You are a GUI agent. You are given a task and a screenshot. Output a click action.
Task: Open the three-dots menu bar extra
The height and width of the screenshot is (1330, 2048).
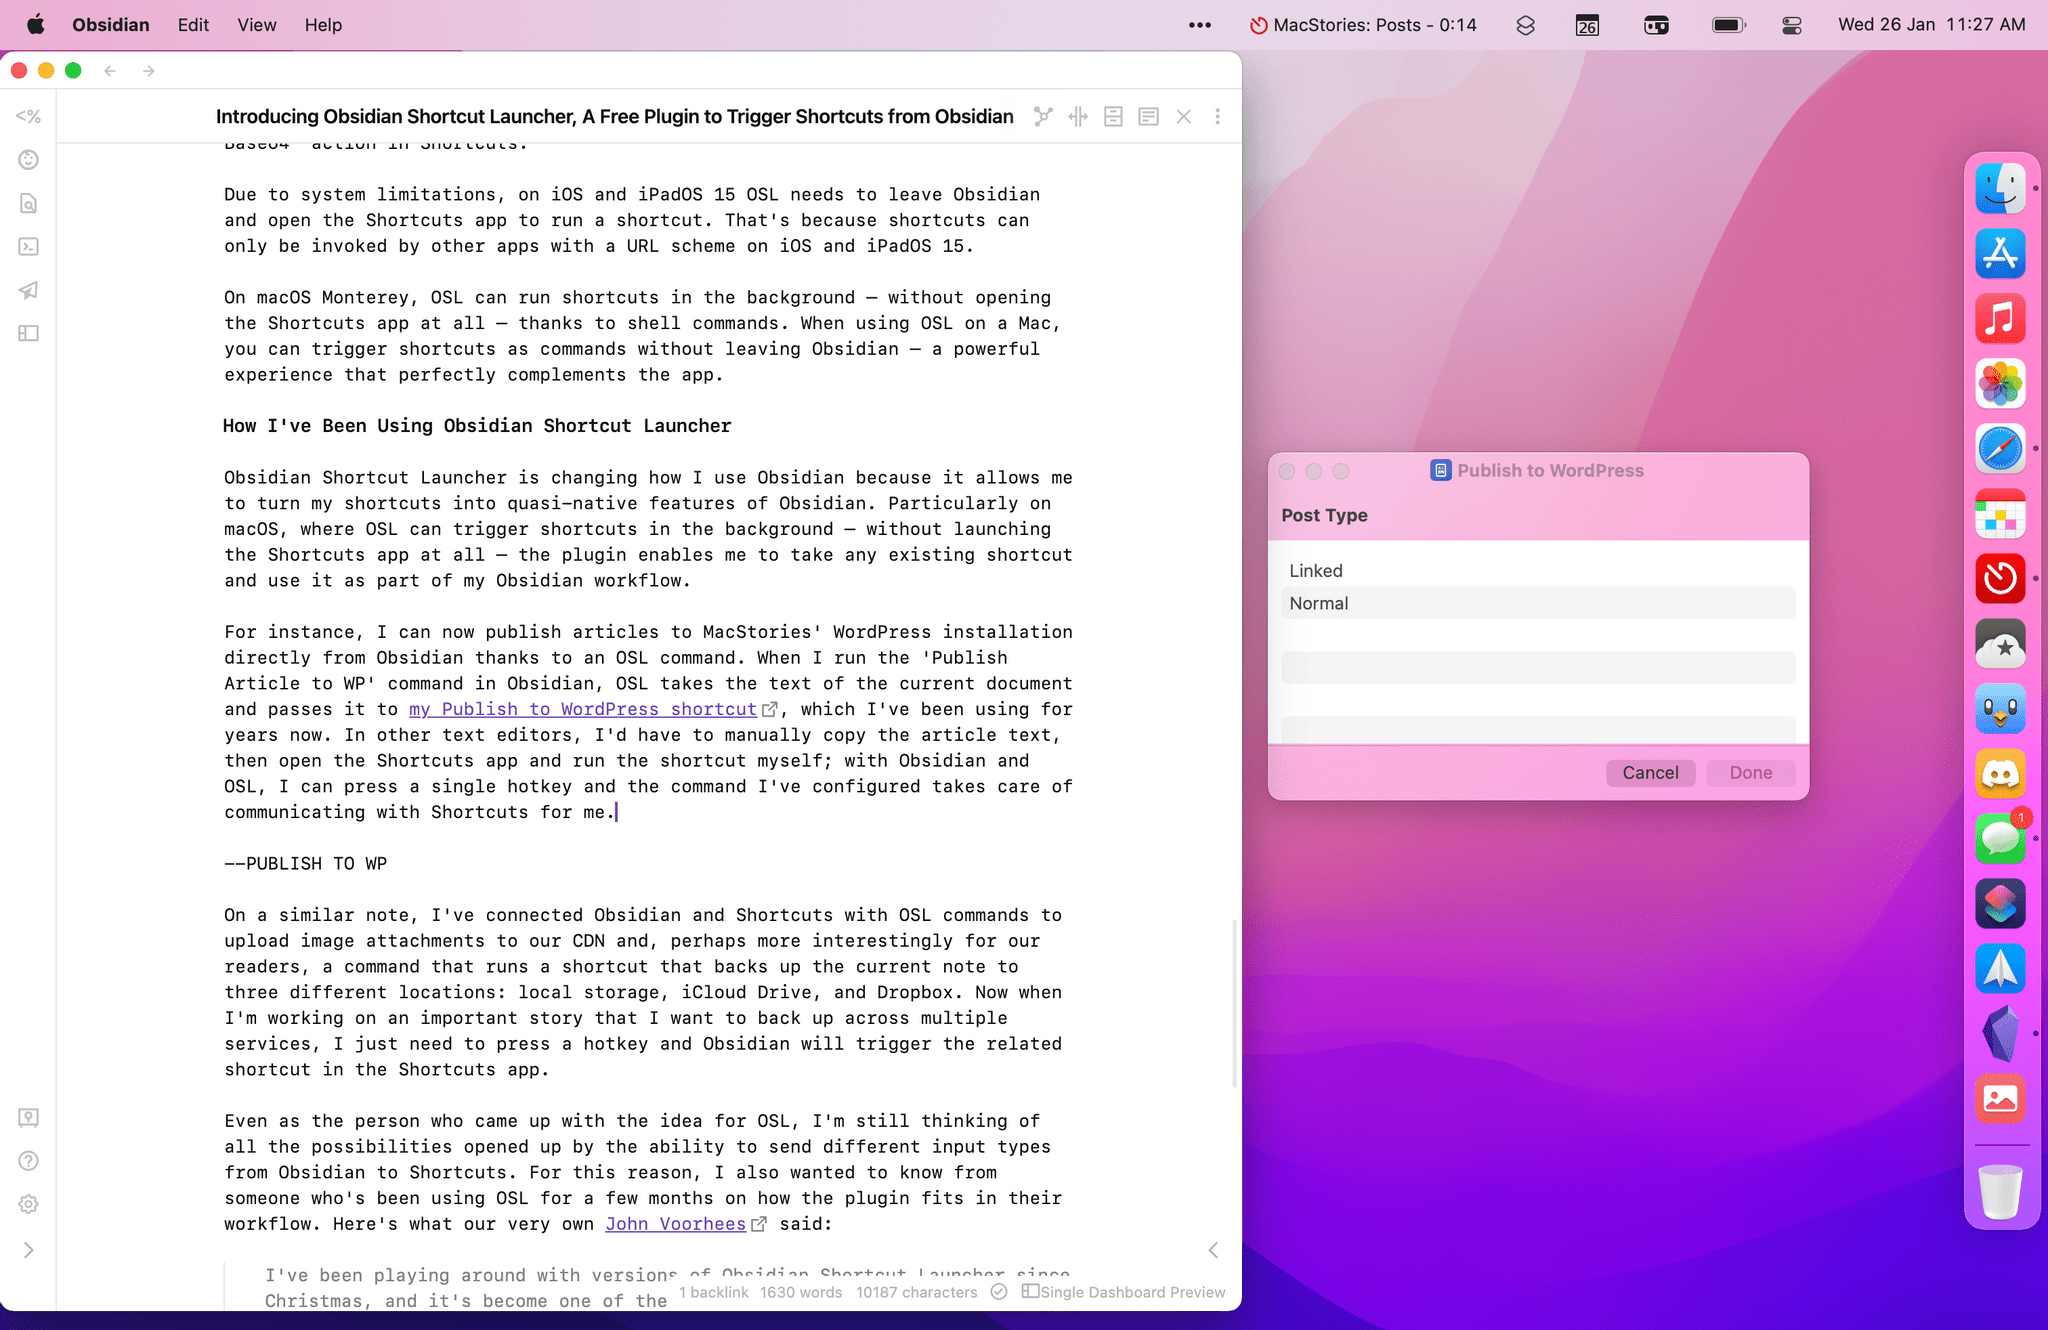tap(1200, 25)
